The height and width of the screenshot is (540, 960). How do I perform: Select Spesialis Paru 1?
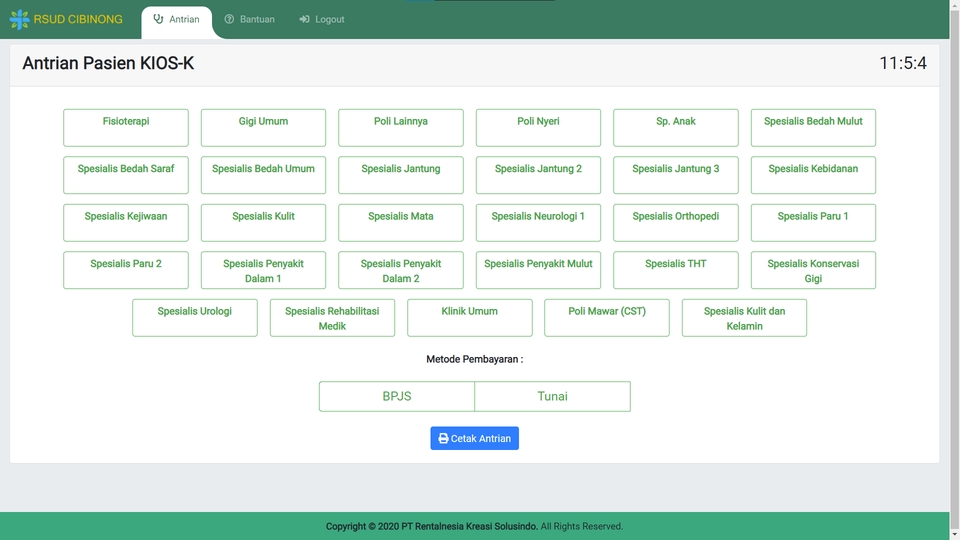pos(813,223)
